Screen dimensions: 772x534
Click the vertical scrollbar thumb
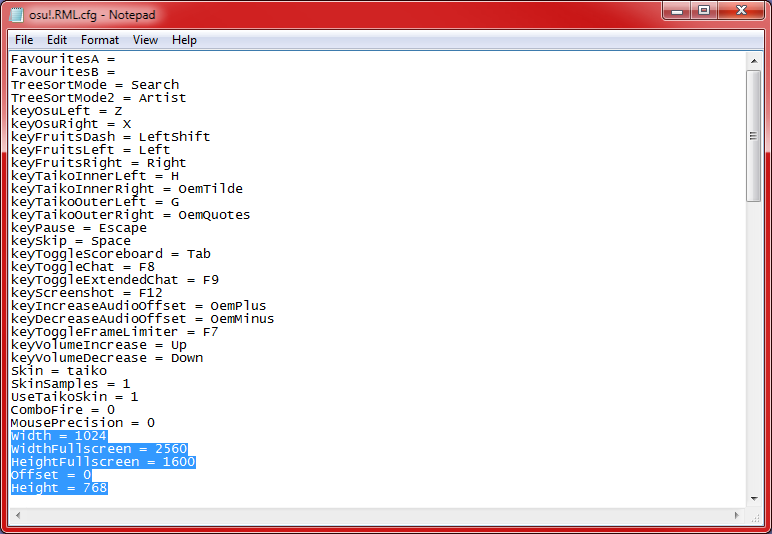[754, 136]
